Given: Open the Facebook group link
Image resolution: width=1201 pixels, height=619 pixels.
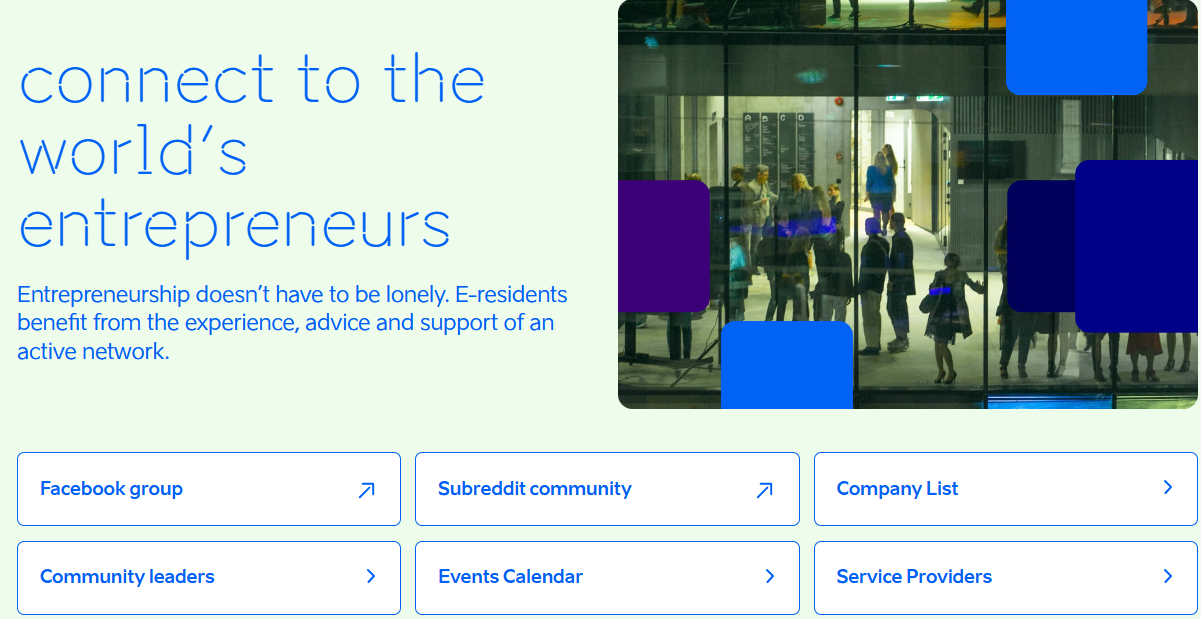Looking at the screenshot, I should [209, 489].
